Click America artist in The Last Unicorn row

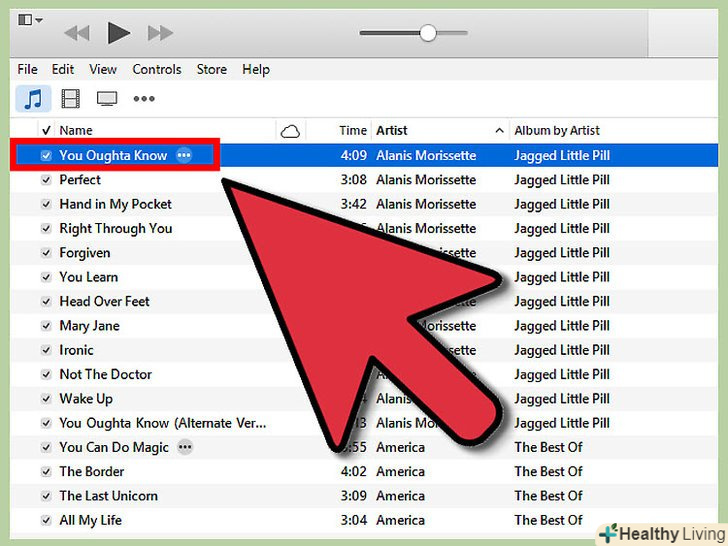click(x=400, y=496)
